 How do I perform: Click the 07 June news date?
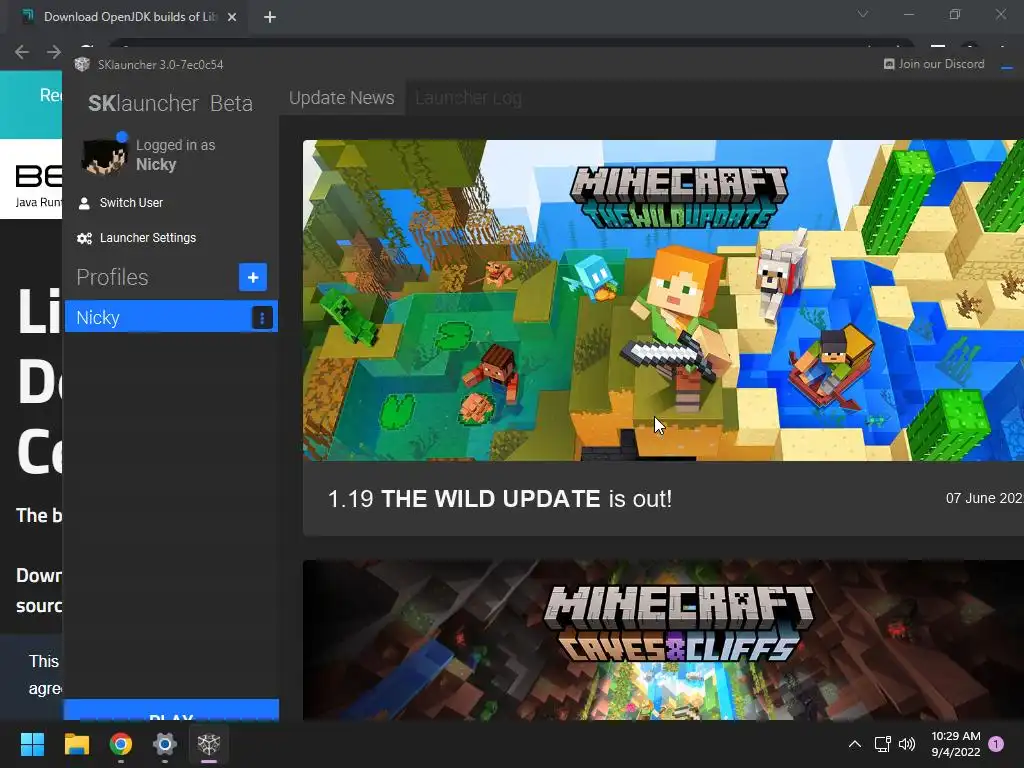[x=984, y=498]
